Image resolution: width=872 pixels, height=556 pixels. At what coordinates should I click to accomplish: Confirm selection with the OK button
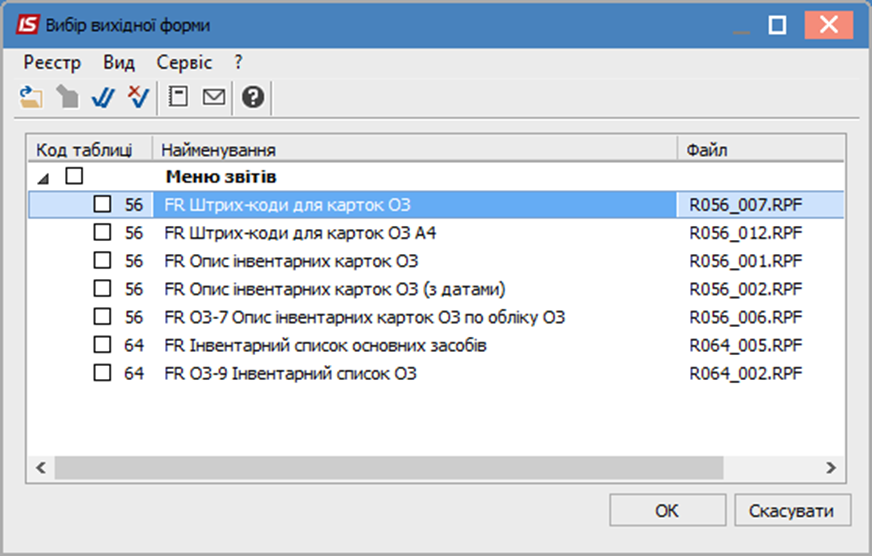point(667,510)
